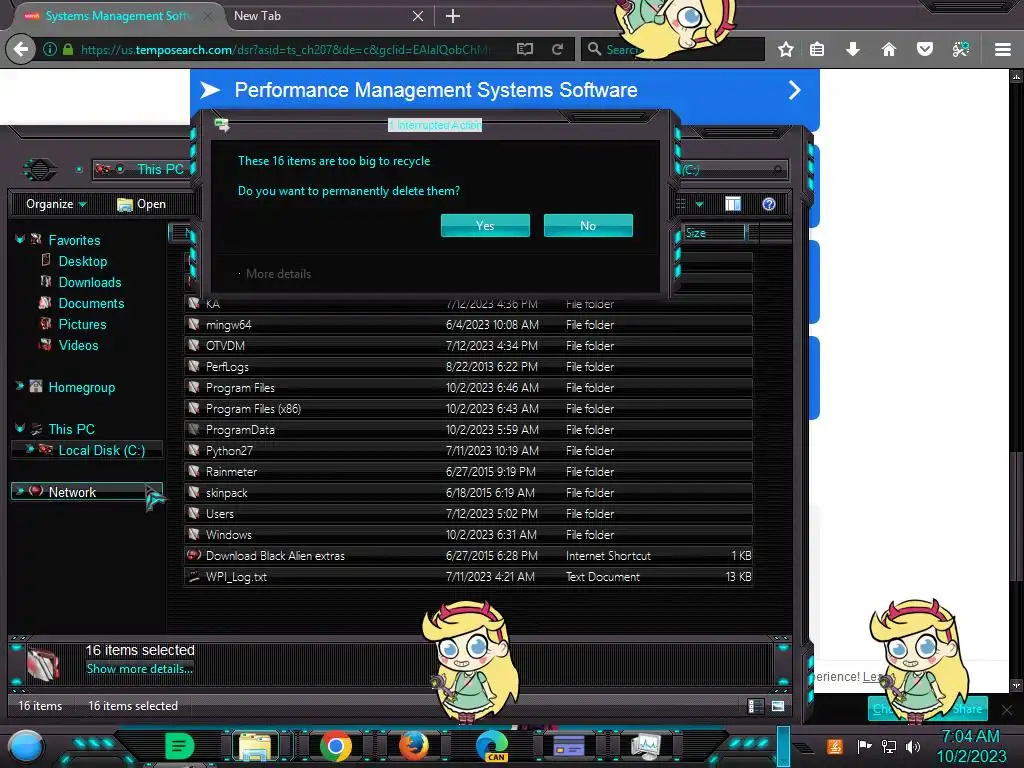This screenshot has width=1024, height=768.
Task: Open Firefox from the taskbar
Action: coord(413,746)
